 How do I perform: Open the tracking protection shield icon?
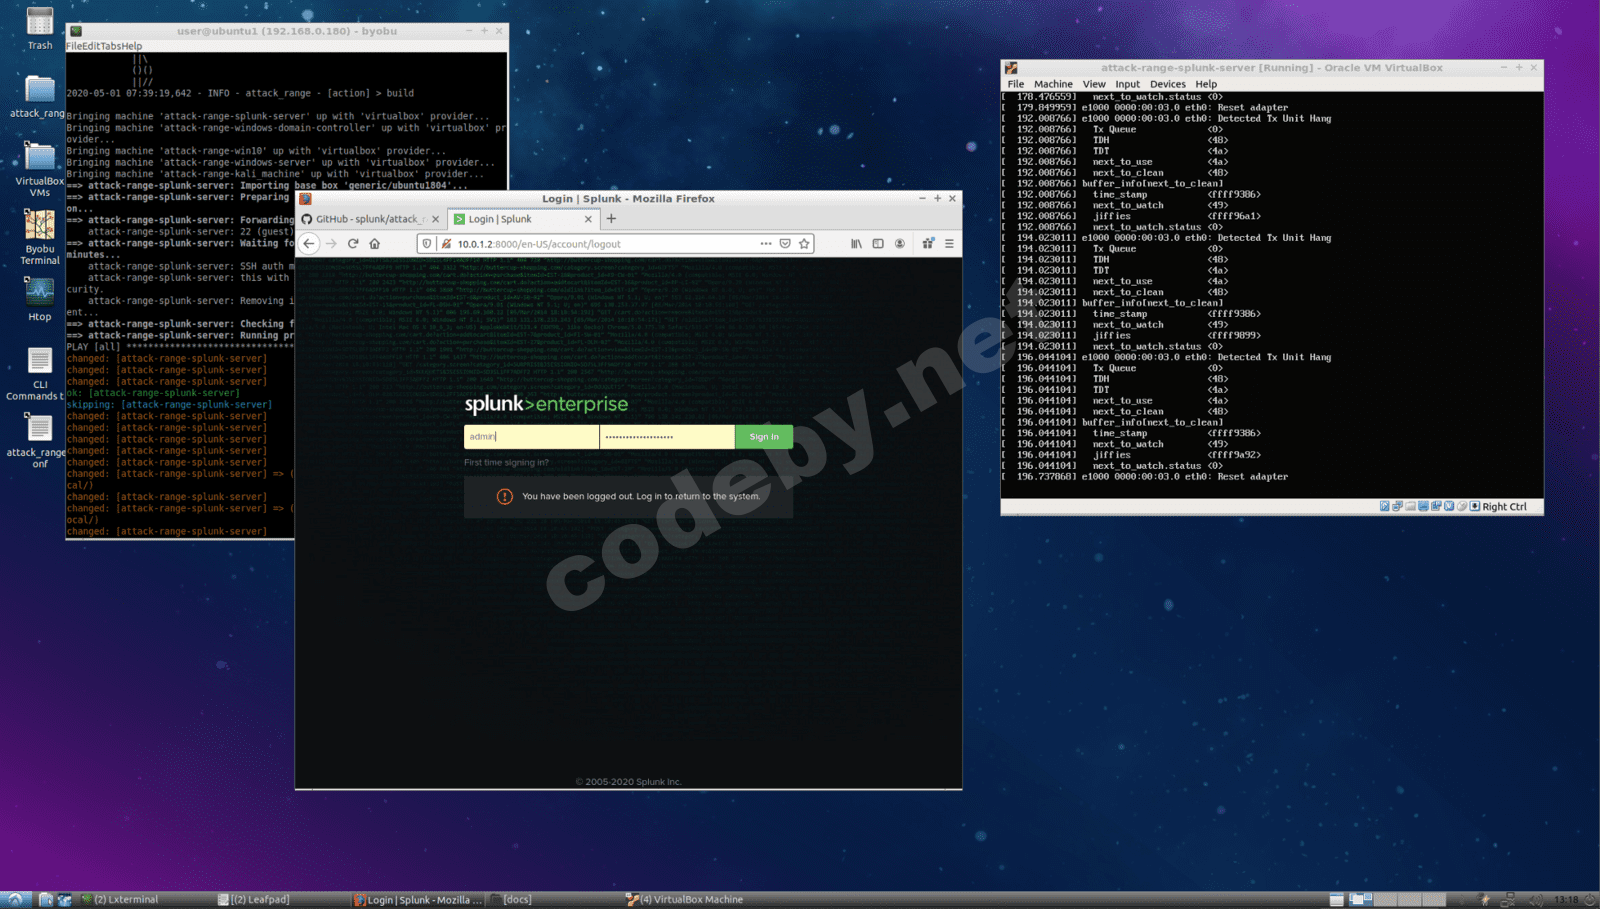coord(427,244)
